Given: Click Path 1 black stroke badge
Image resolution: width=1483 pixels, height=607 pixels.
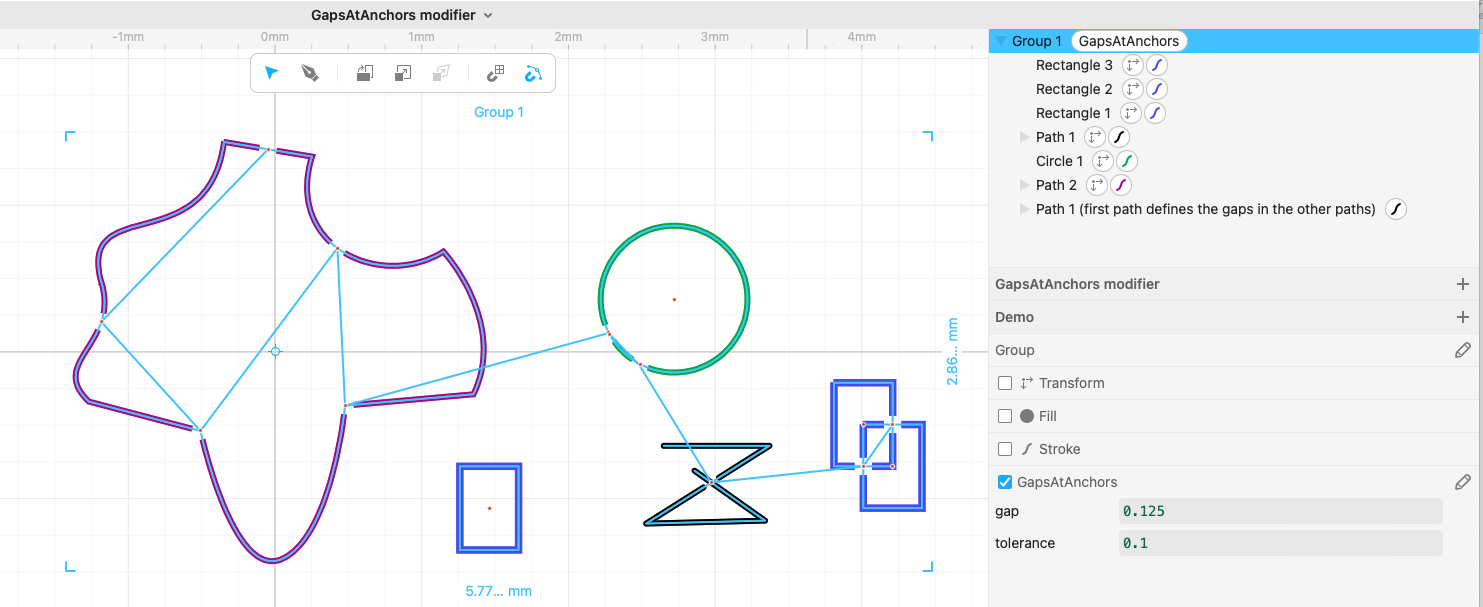Looking at the screenshot, I should [x=1119, y=137].
